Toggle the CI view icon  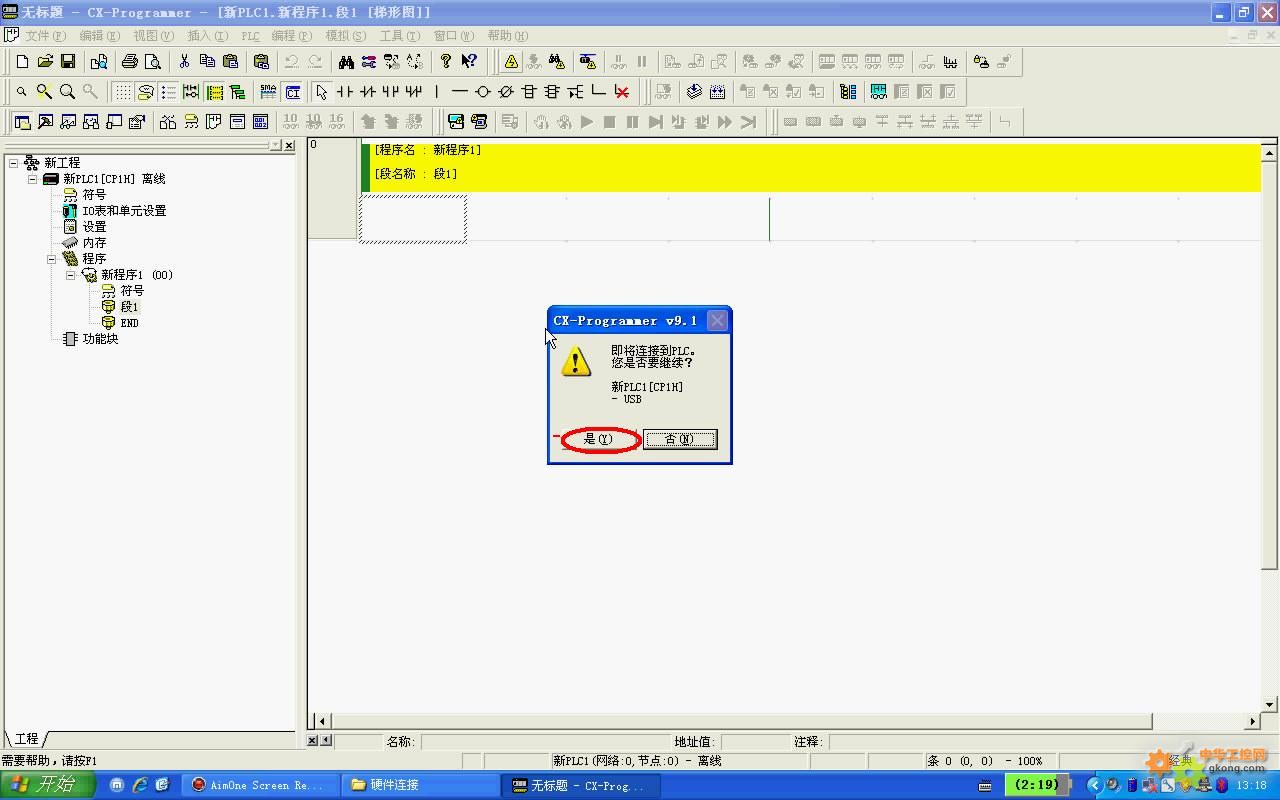click(293, 92)
